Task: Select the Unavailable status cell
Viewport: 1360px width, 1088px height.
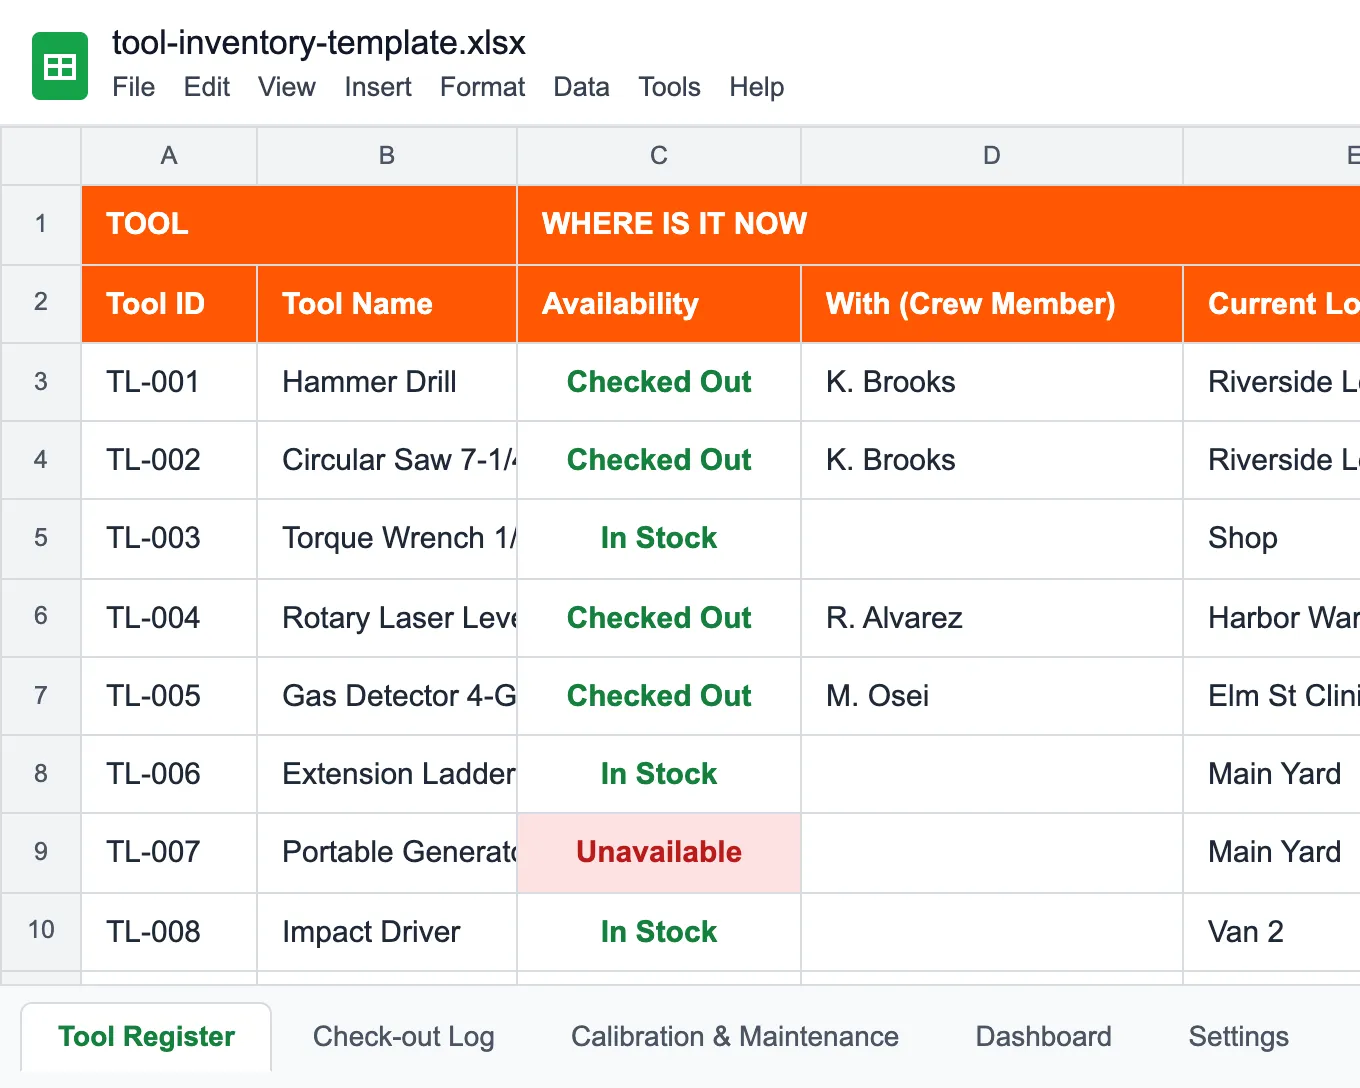Action: click(x=659, y=852)
